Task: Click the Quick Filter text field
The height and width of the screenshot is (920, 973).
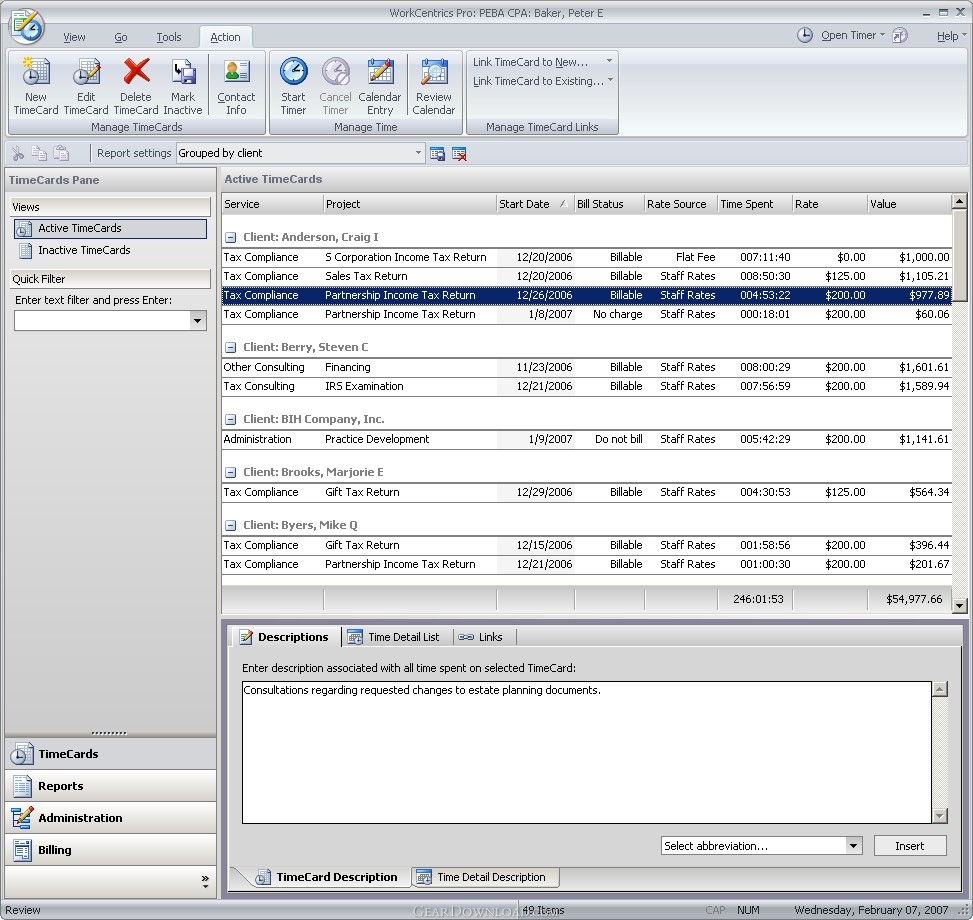Action: [x=103, y=321]
